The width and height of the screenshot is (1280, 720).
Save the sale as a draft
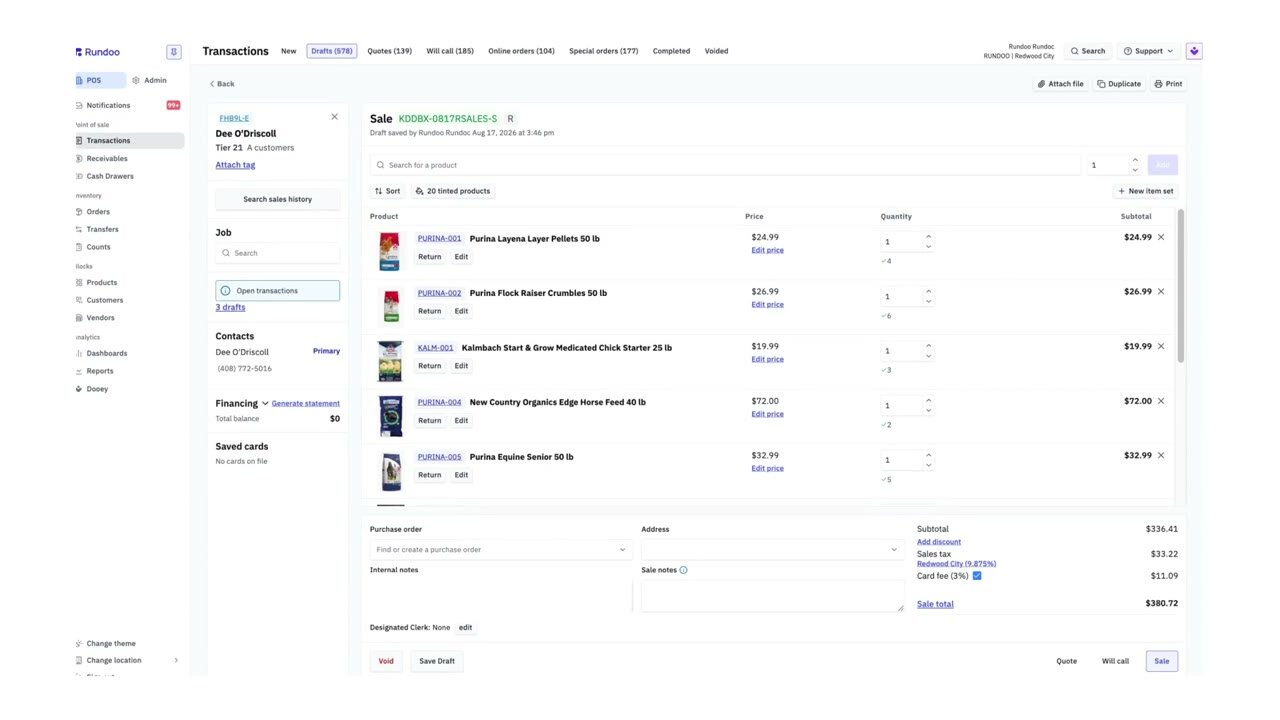(x=437, y=661)
